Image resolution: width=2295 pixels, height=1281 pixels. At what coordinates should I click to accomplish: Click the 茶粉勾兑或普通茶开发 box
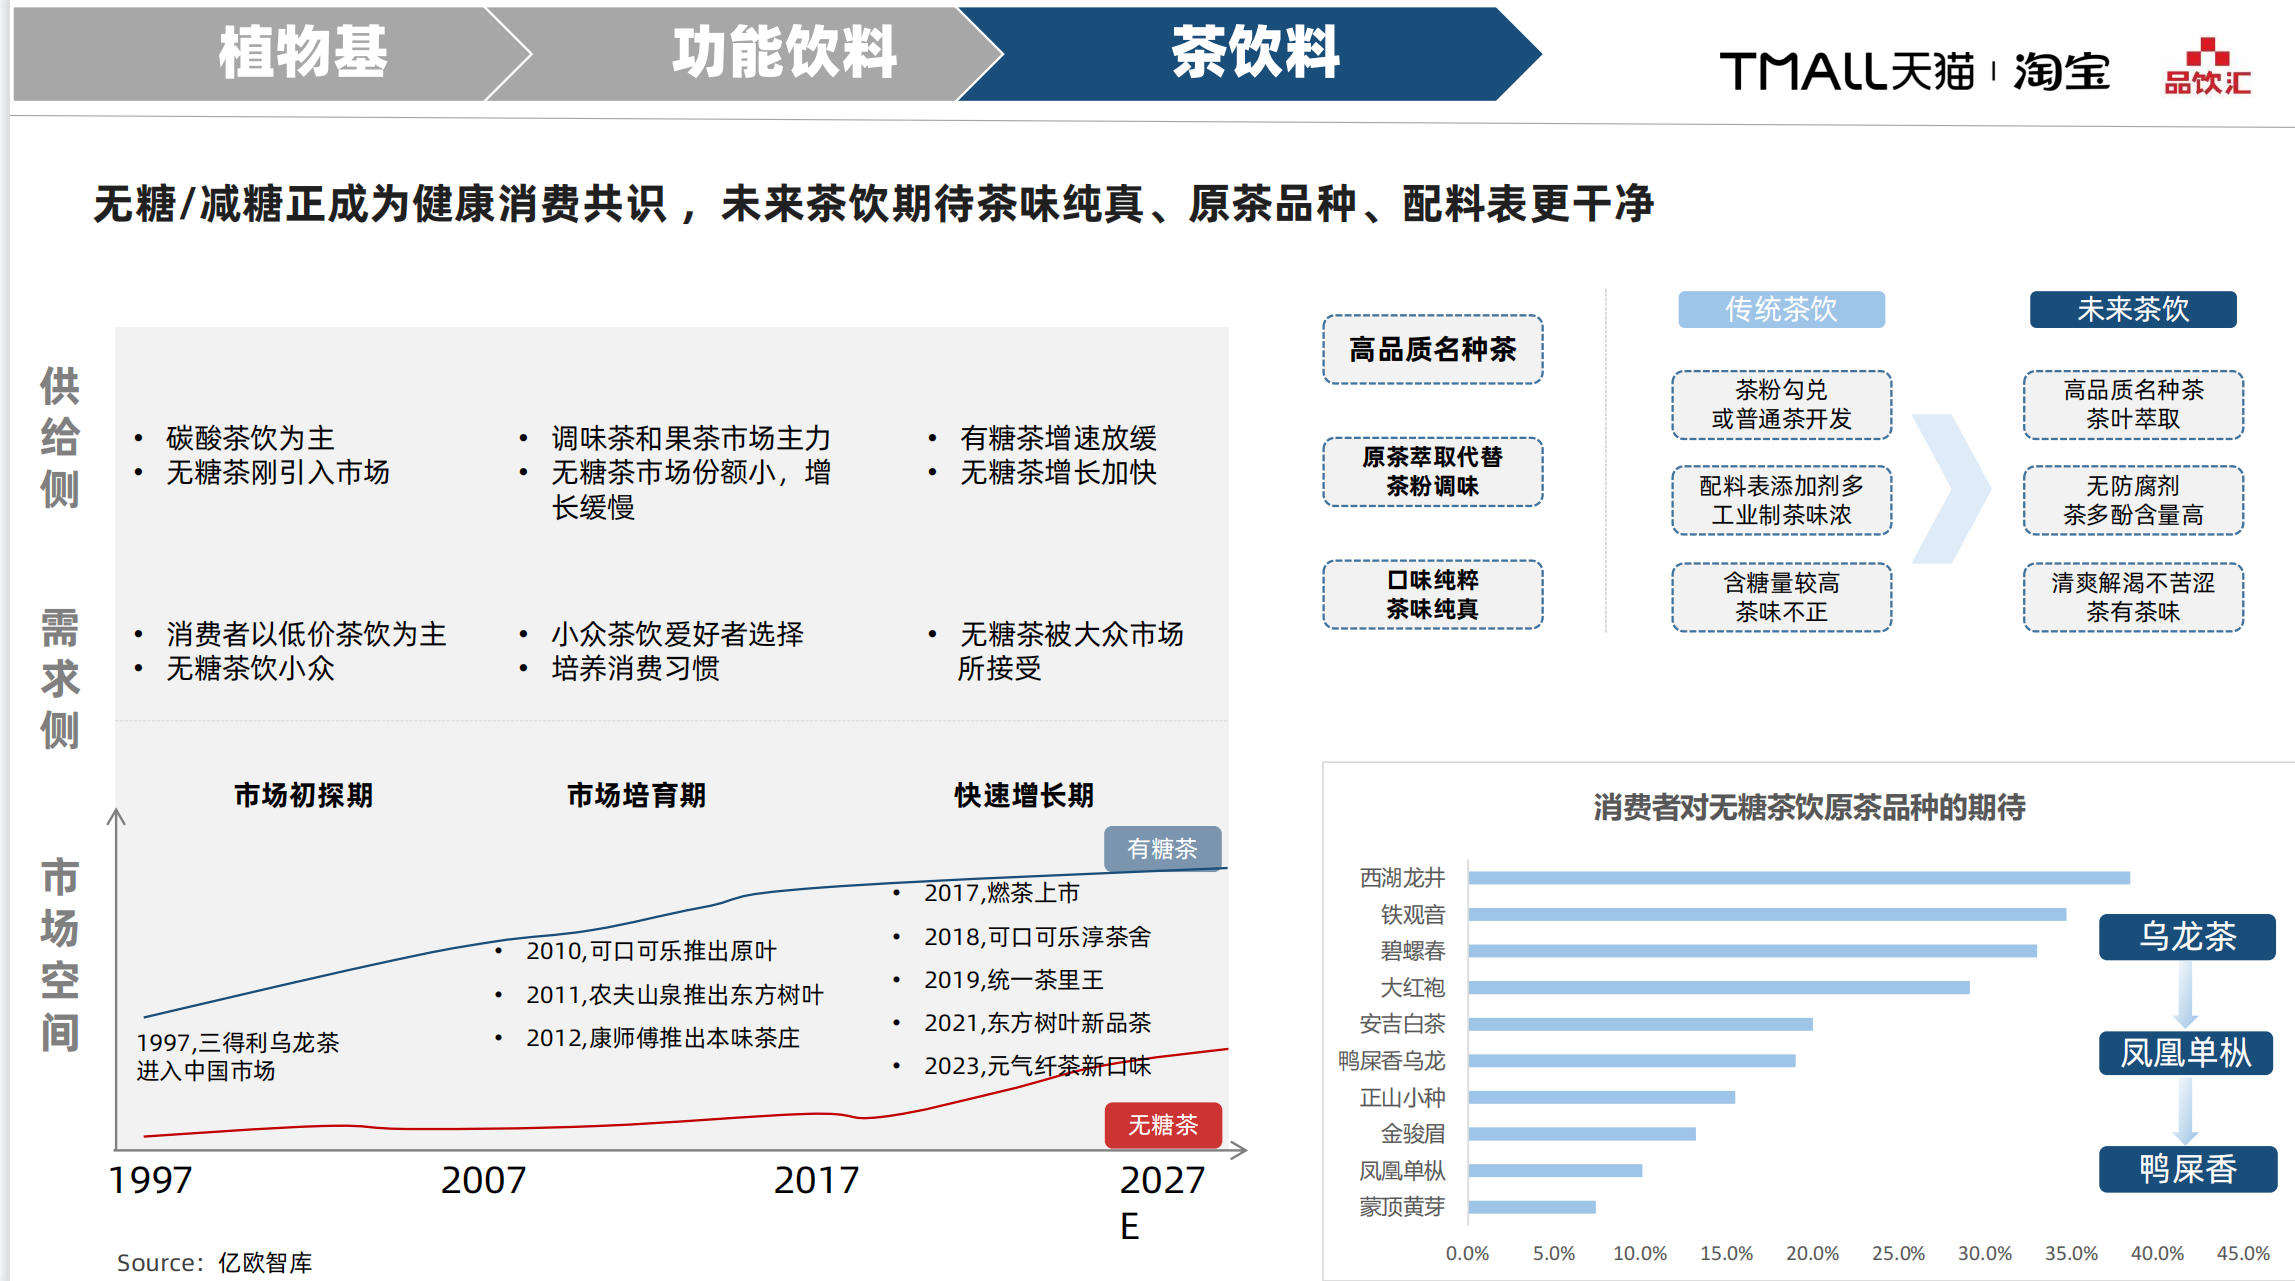1781,404
